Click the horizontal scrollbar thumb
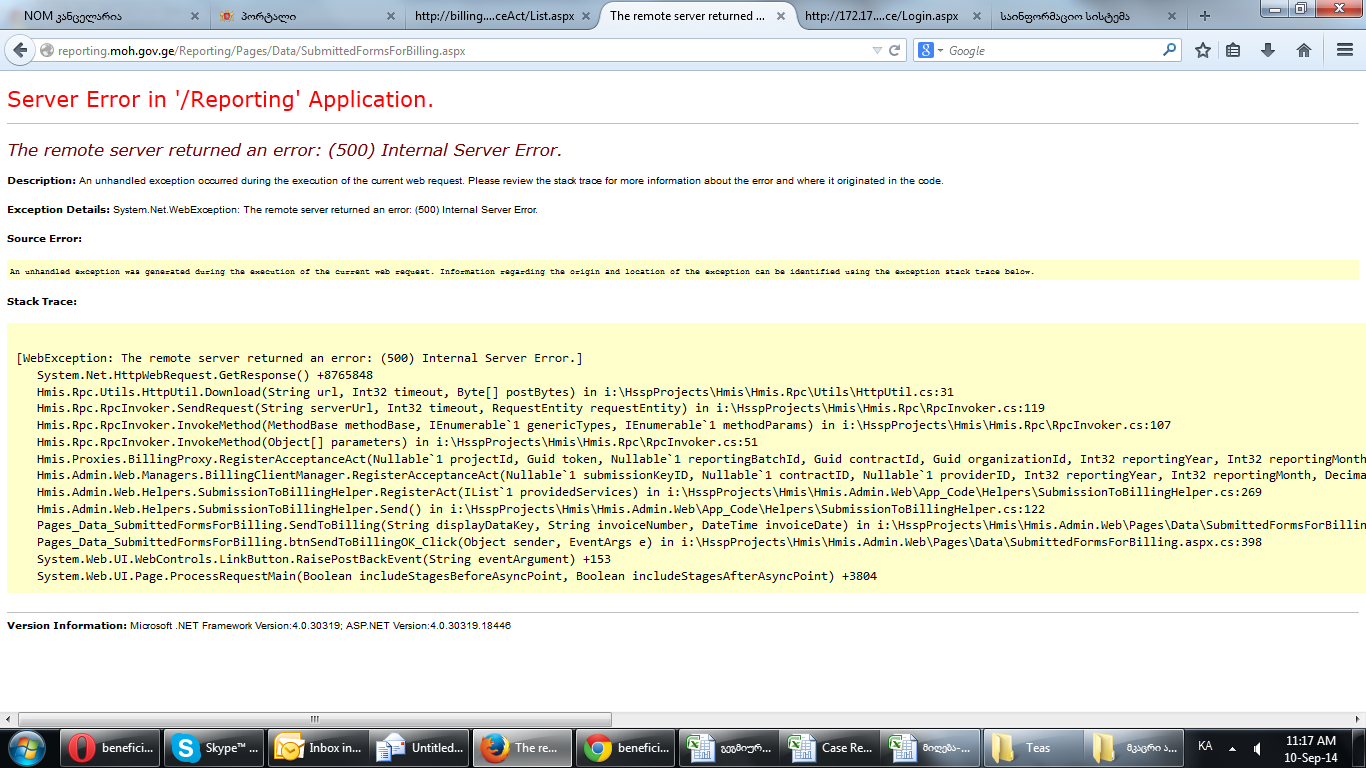The image size is (1366, 768). click(x=314, y=719)
